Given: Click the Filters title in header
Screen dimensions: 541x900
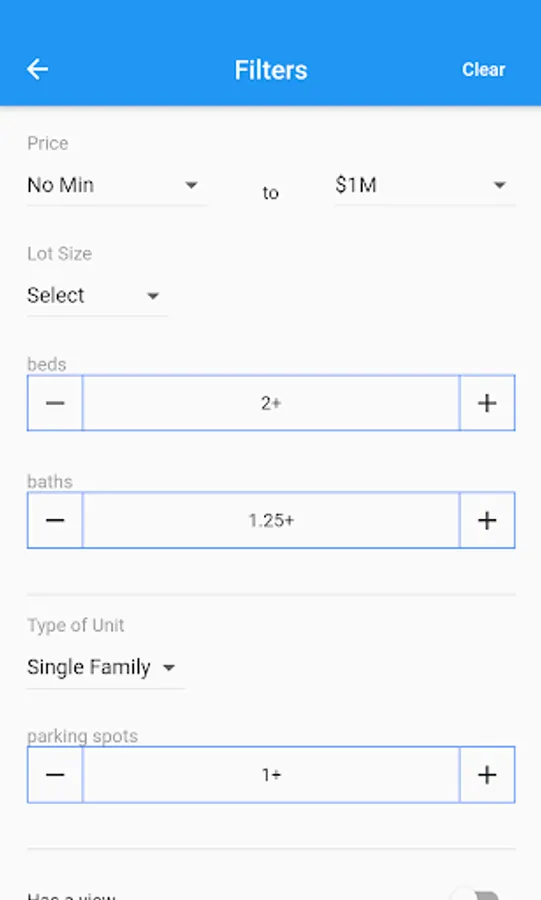Looking at the screenshot, I should (x=271, y=70).
